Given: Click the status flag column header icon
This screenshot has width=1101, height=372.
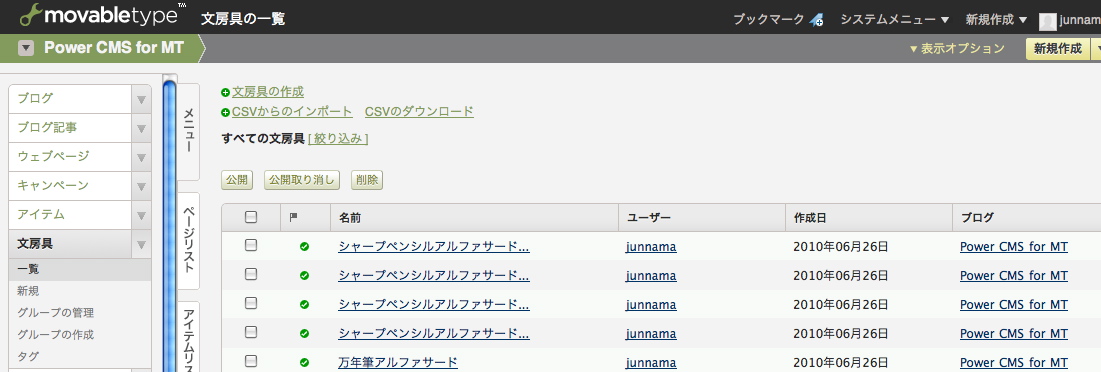Looking at the screenshot, I should click(294, 218).
